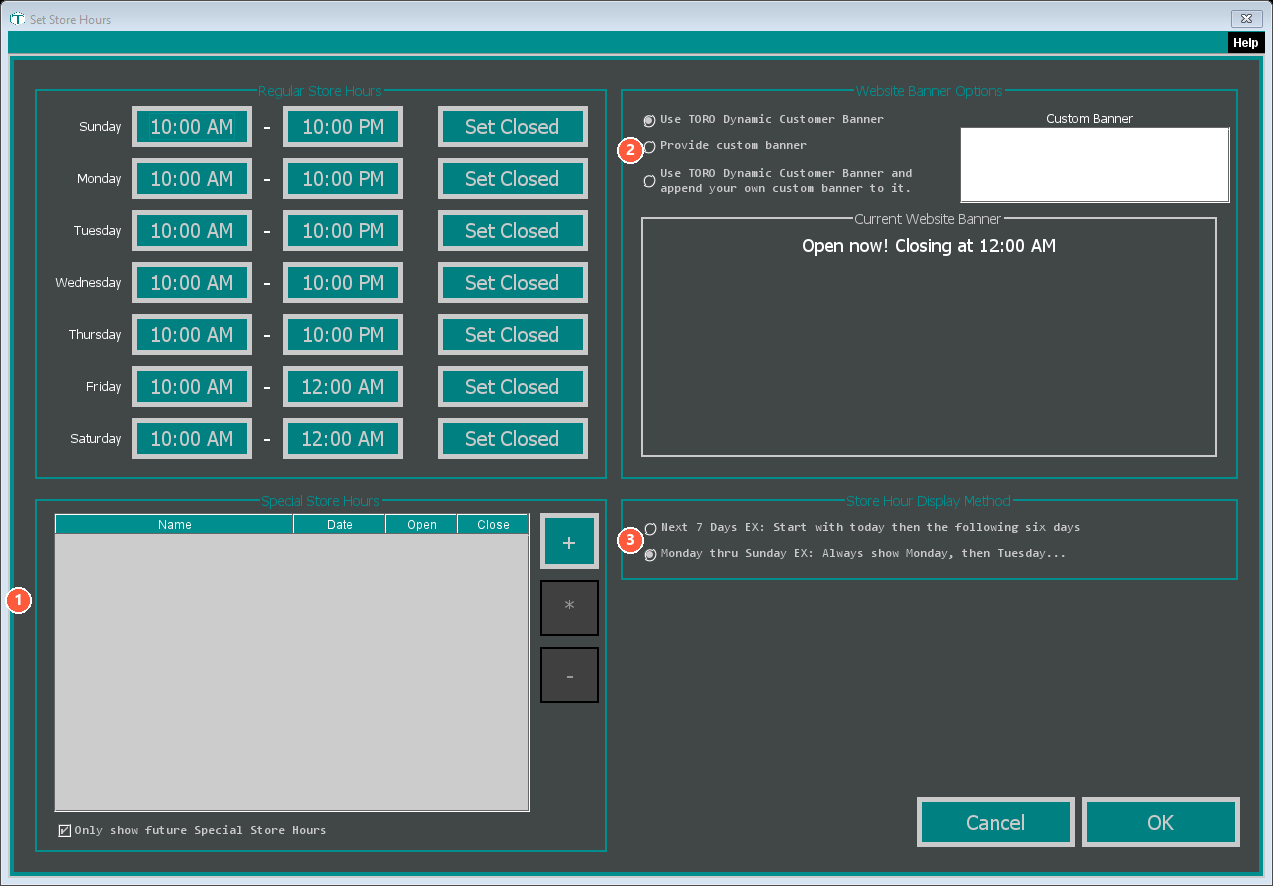This screenshot has height=886, width=1273.
Task: Click the Set Store Hours app icon
Action: pyautogui.click(x=17, y=19)
